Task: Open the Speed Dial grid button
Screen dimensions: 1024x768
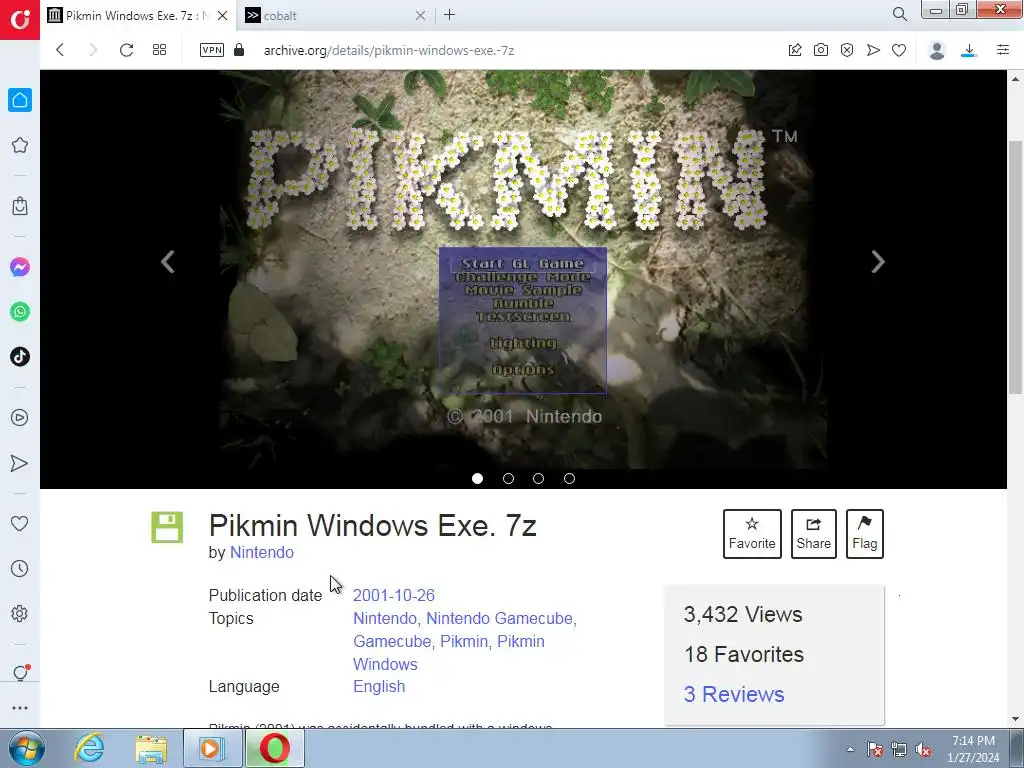Action: [159, 50]
